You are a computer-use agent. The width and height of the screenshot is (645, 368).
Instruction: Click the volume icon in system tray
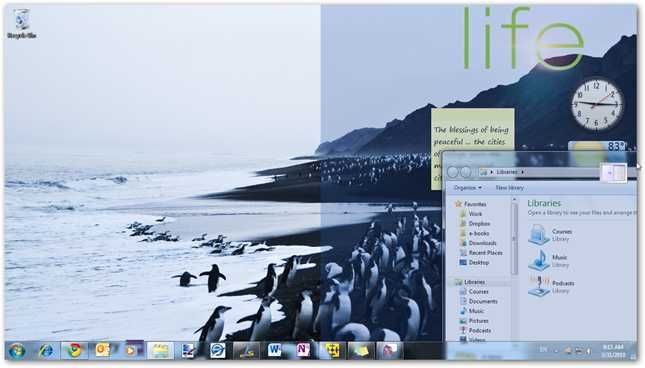pos(589,351)
